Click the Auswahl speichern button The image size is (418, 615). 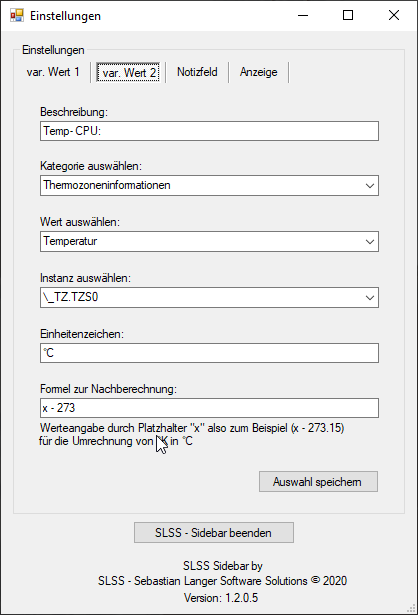[318, 482]
